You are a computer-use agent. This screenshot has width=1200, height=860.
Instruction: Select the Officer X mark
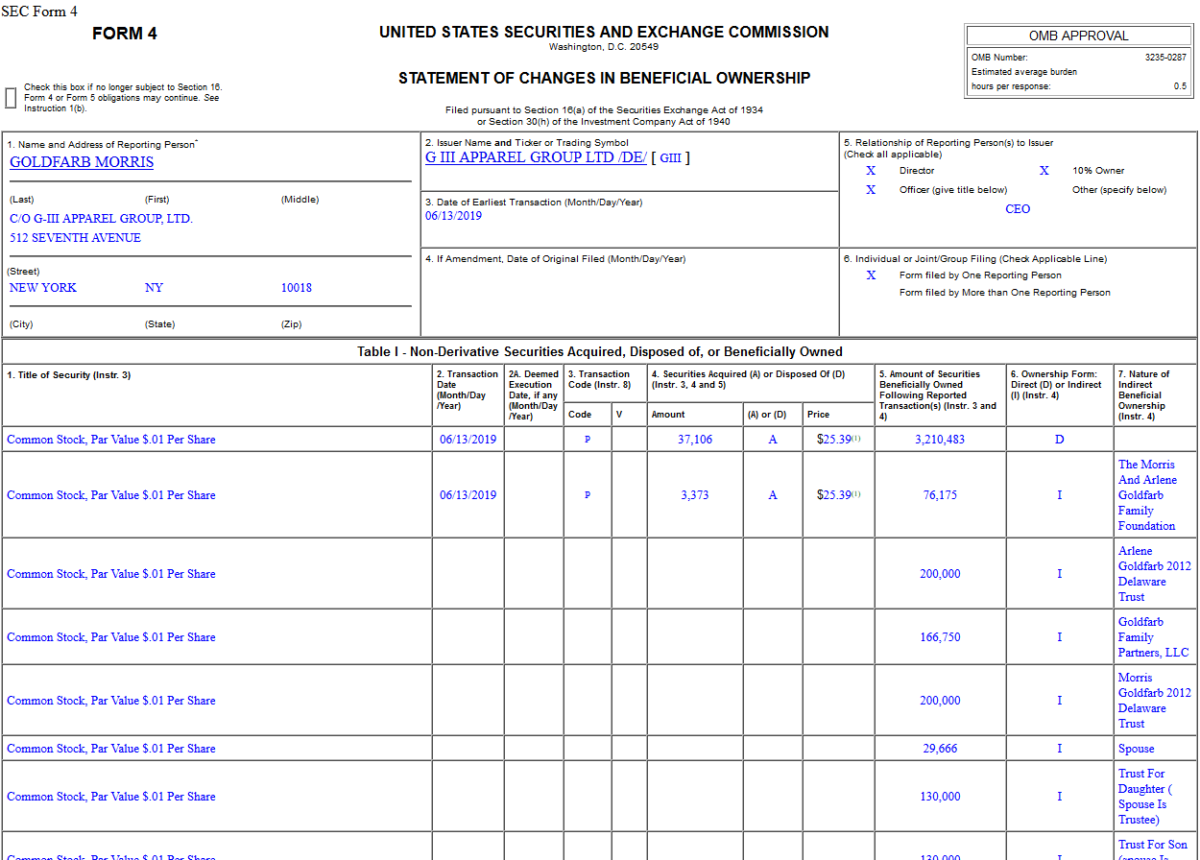click(870, 190)
